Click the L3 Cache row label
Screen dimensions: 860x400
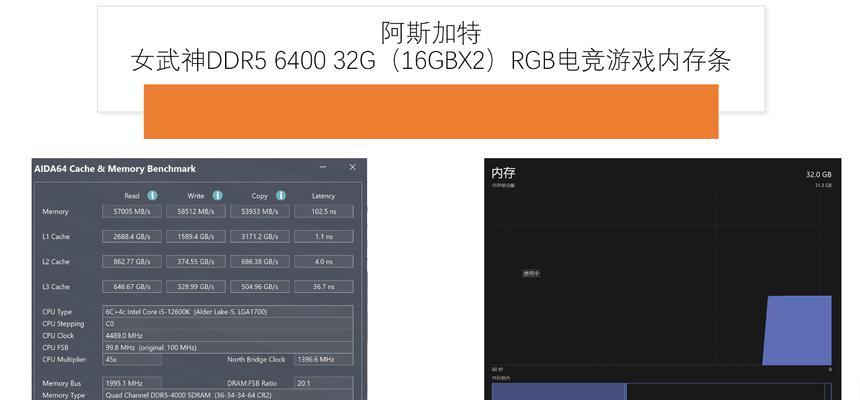[x=56, y=286]
